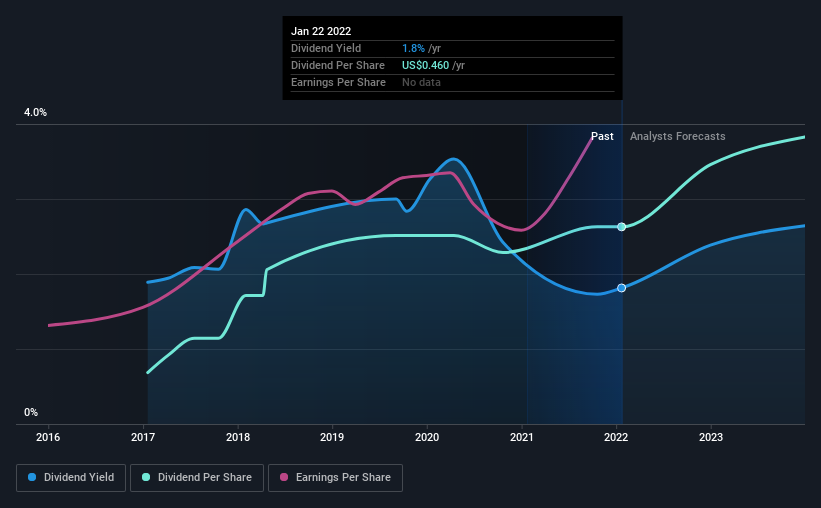The height and width of the screenshot is (508, 821).
Task: Click the 2021 x-axis label
Action: [x=522, y=437]
